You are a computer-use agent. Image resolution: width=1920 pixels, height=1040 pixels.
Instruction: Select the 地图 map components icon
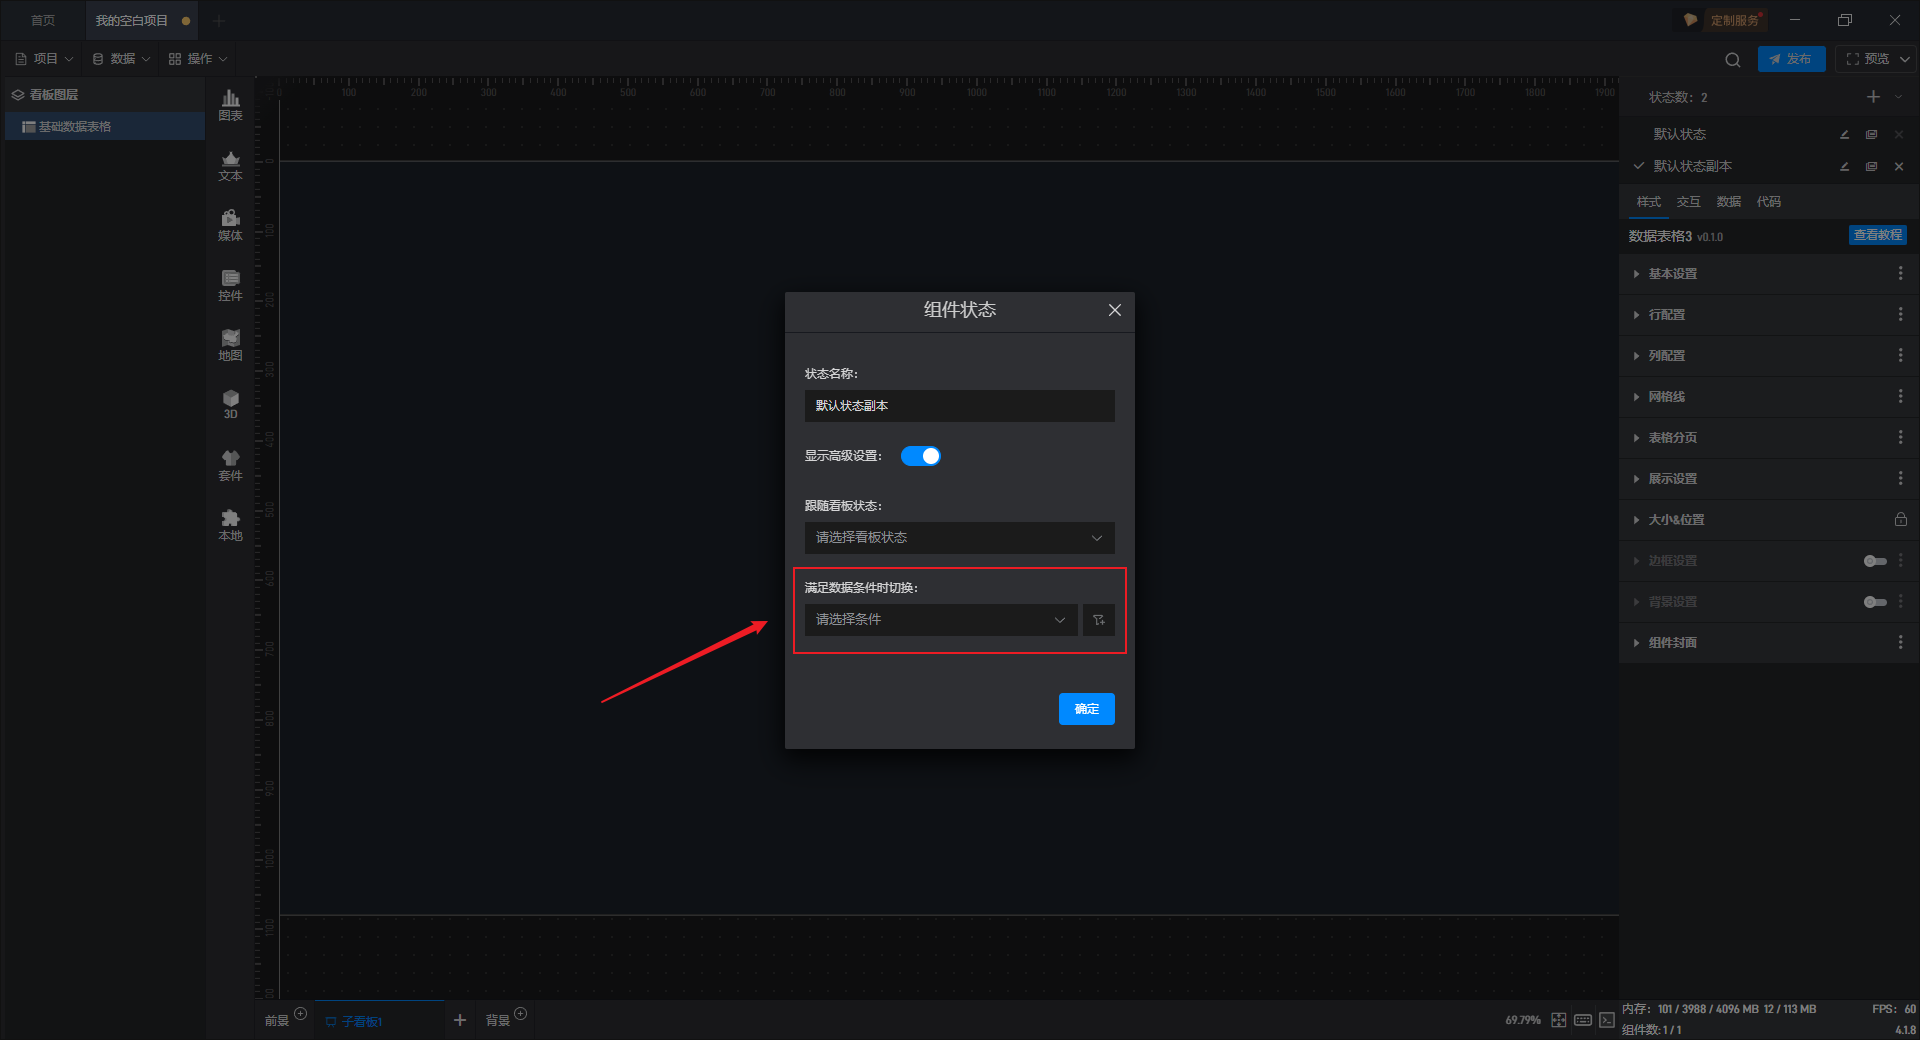230,345
